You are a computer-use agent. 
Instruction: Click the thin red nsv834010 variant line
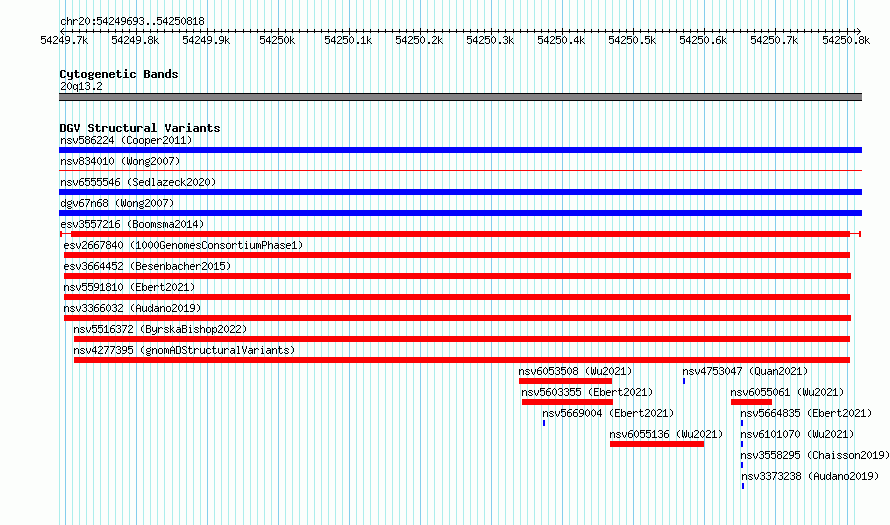(460, 170)
